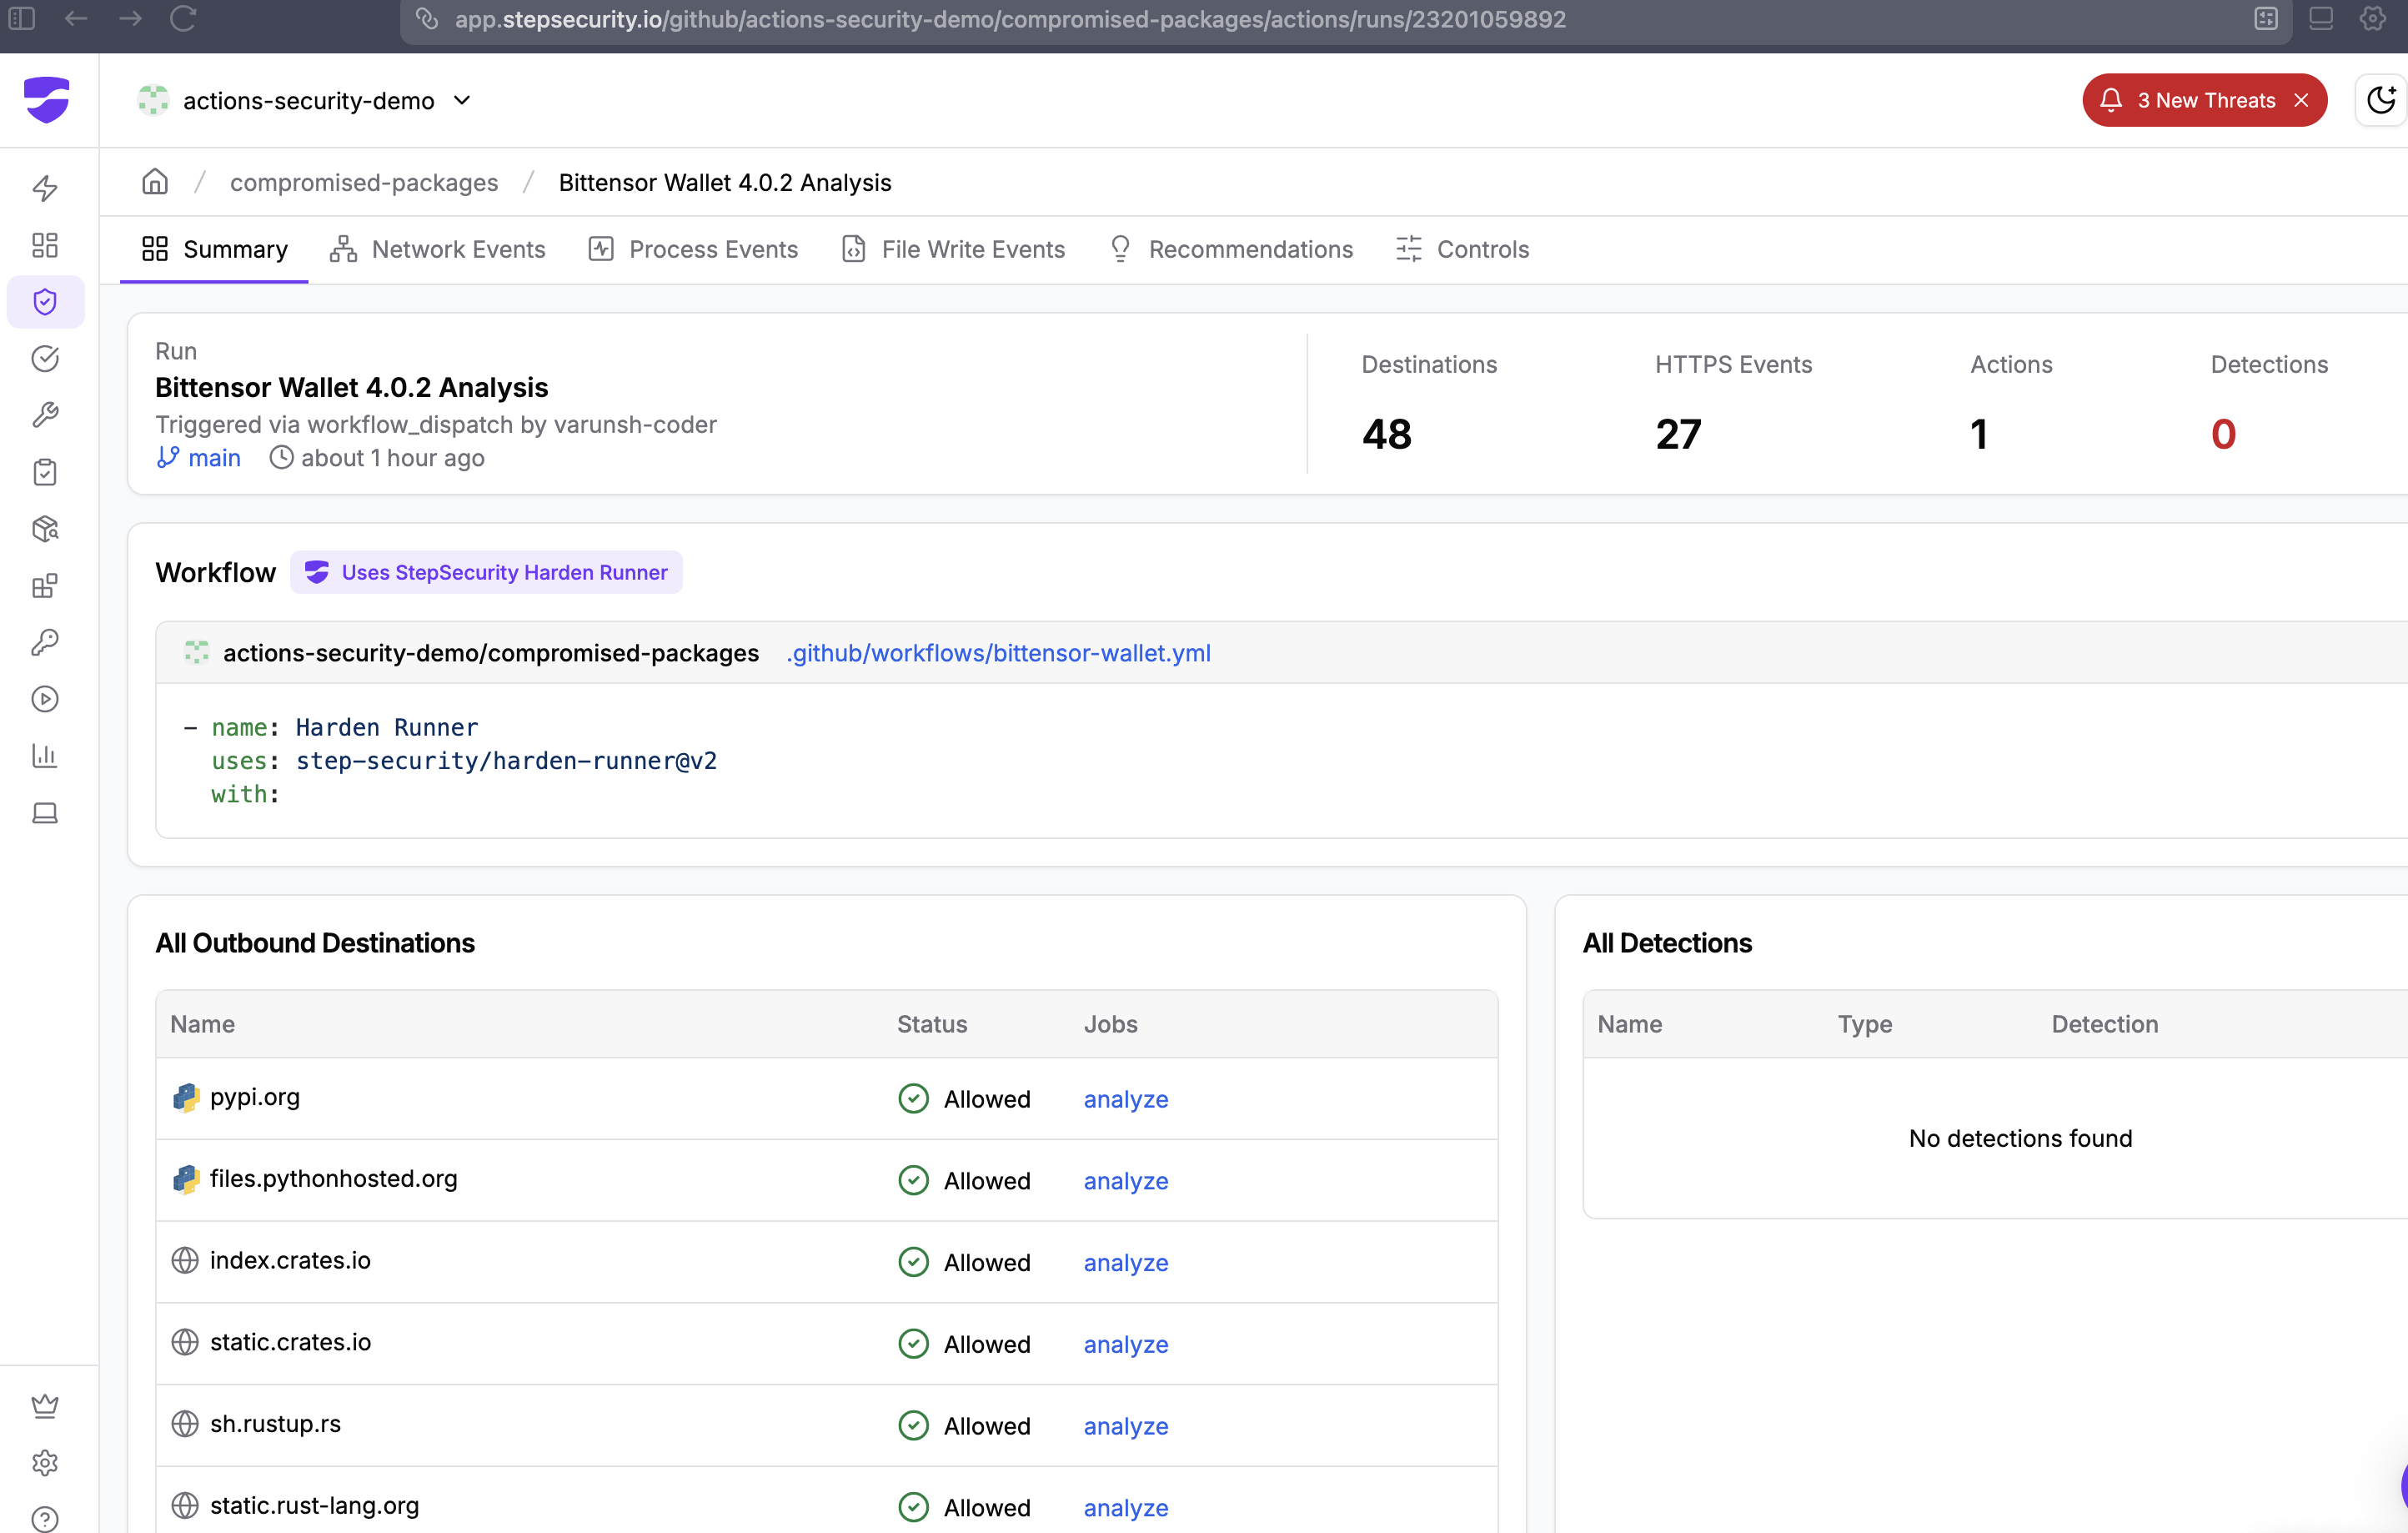Open the laptop icon in sidebar
The width and height of the screenshot is (2408, 1533).
[x=45, y=813]
